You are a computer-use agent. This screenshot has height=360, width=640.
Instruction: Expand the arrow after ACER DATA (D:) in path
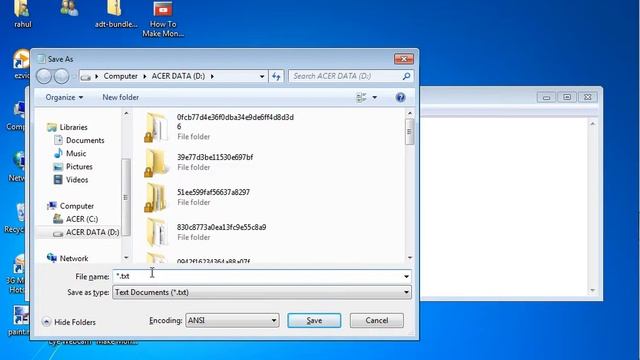click(212, 76)
